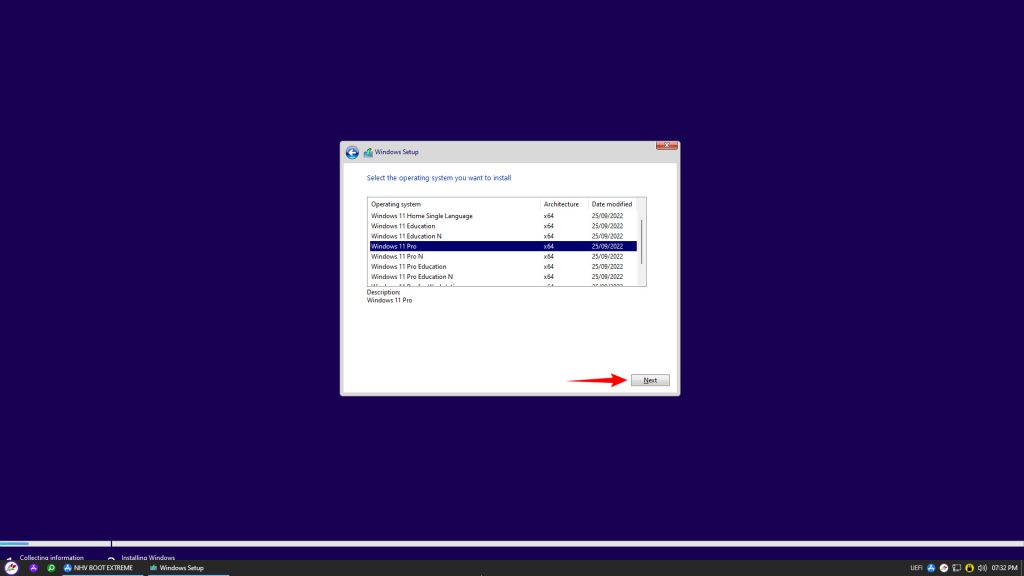Go back with the blue arrow icon
This screenshot has height=576, width=1024.
pyautogui.click(x=352, y=153)
